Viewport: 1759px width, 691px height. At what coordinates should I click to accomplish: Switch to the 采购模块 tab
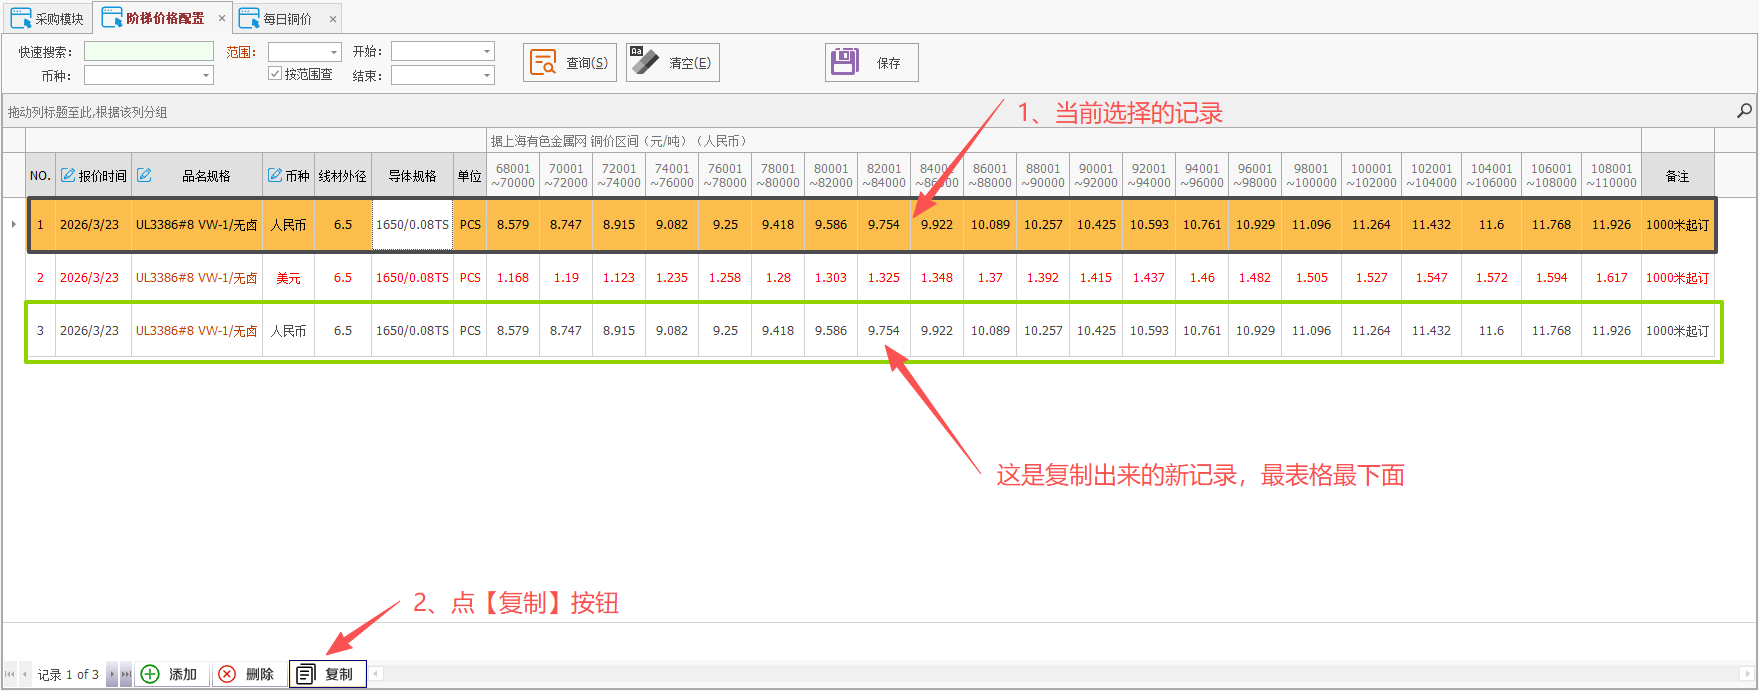[47, 18]
